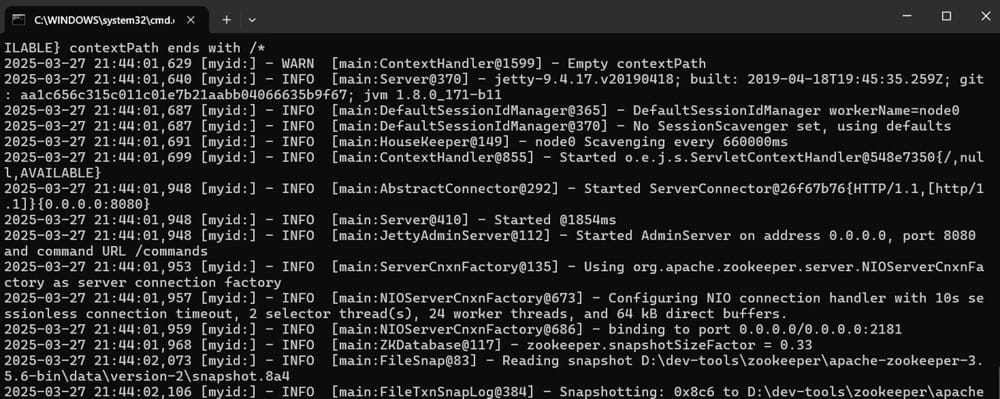Maximize the terminal window

pyautogui.click(x=946, y=17)
